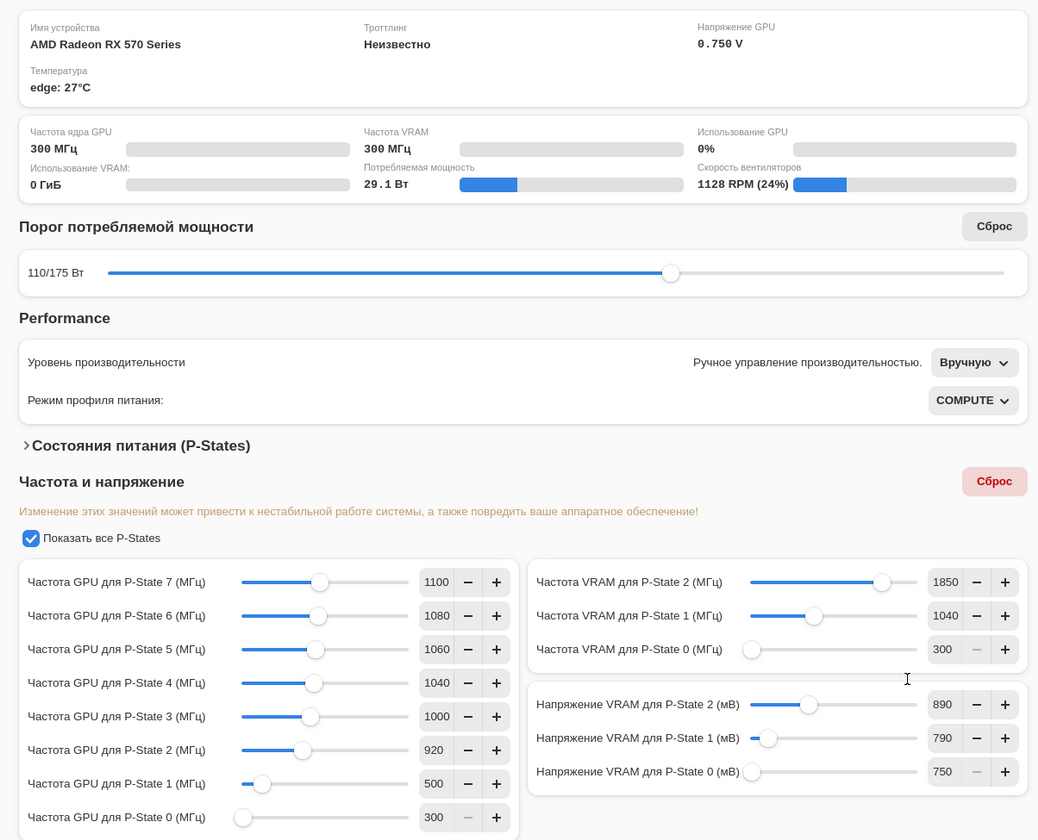Increase VRAM P-State 0 voltage with plus
Screen dimensions: 1038x840
pyautogui.click(x=1004, y=772)
